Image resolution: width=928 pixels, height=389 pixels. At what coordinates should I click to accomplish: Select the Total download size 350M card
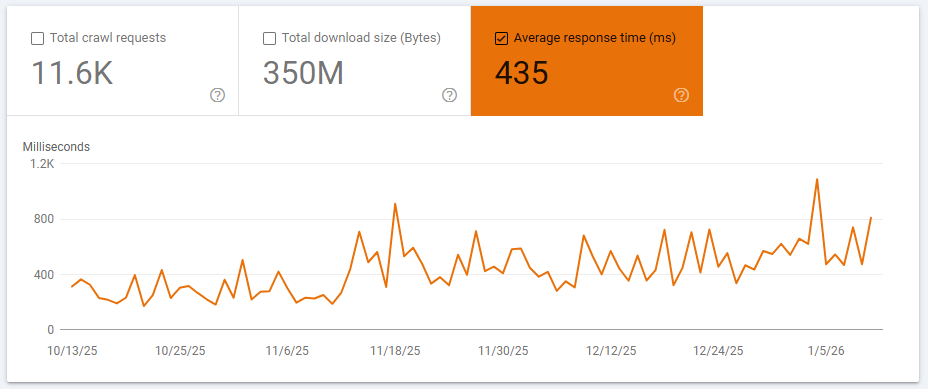click(x=355, y=60)
